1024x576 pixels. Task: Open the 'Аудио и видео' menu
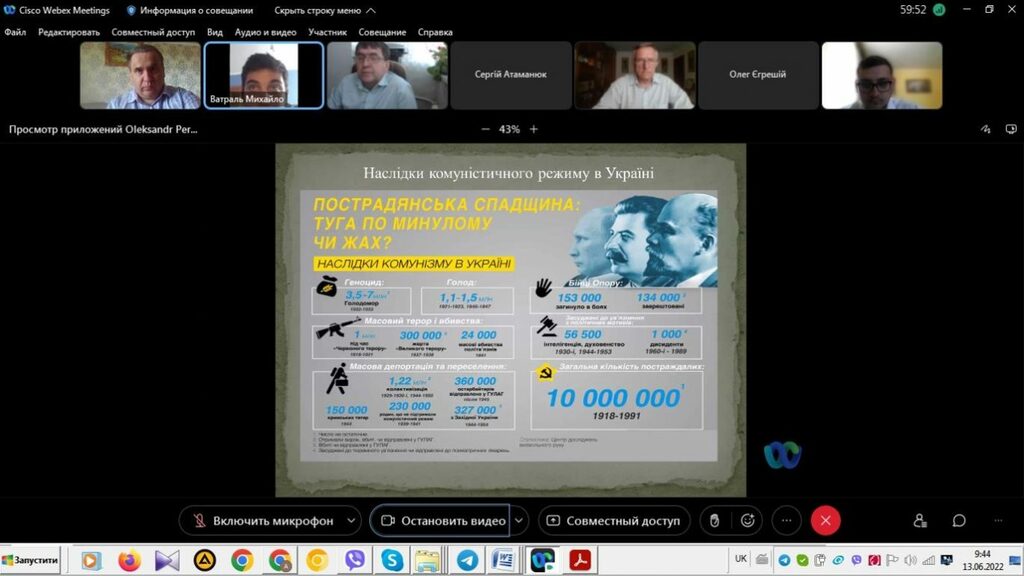click(x=265, y=32)
